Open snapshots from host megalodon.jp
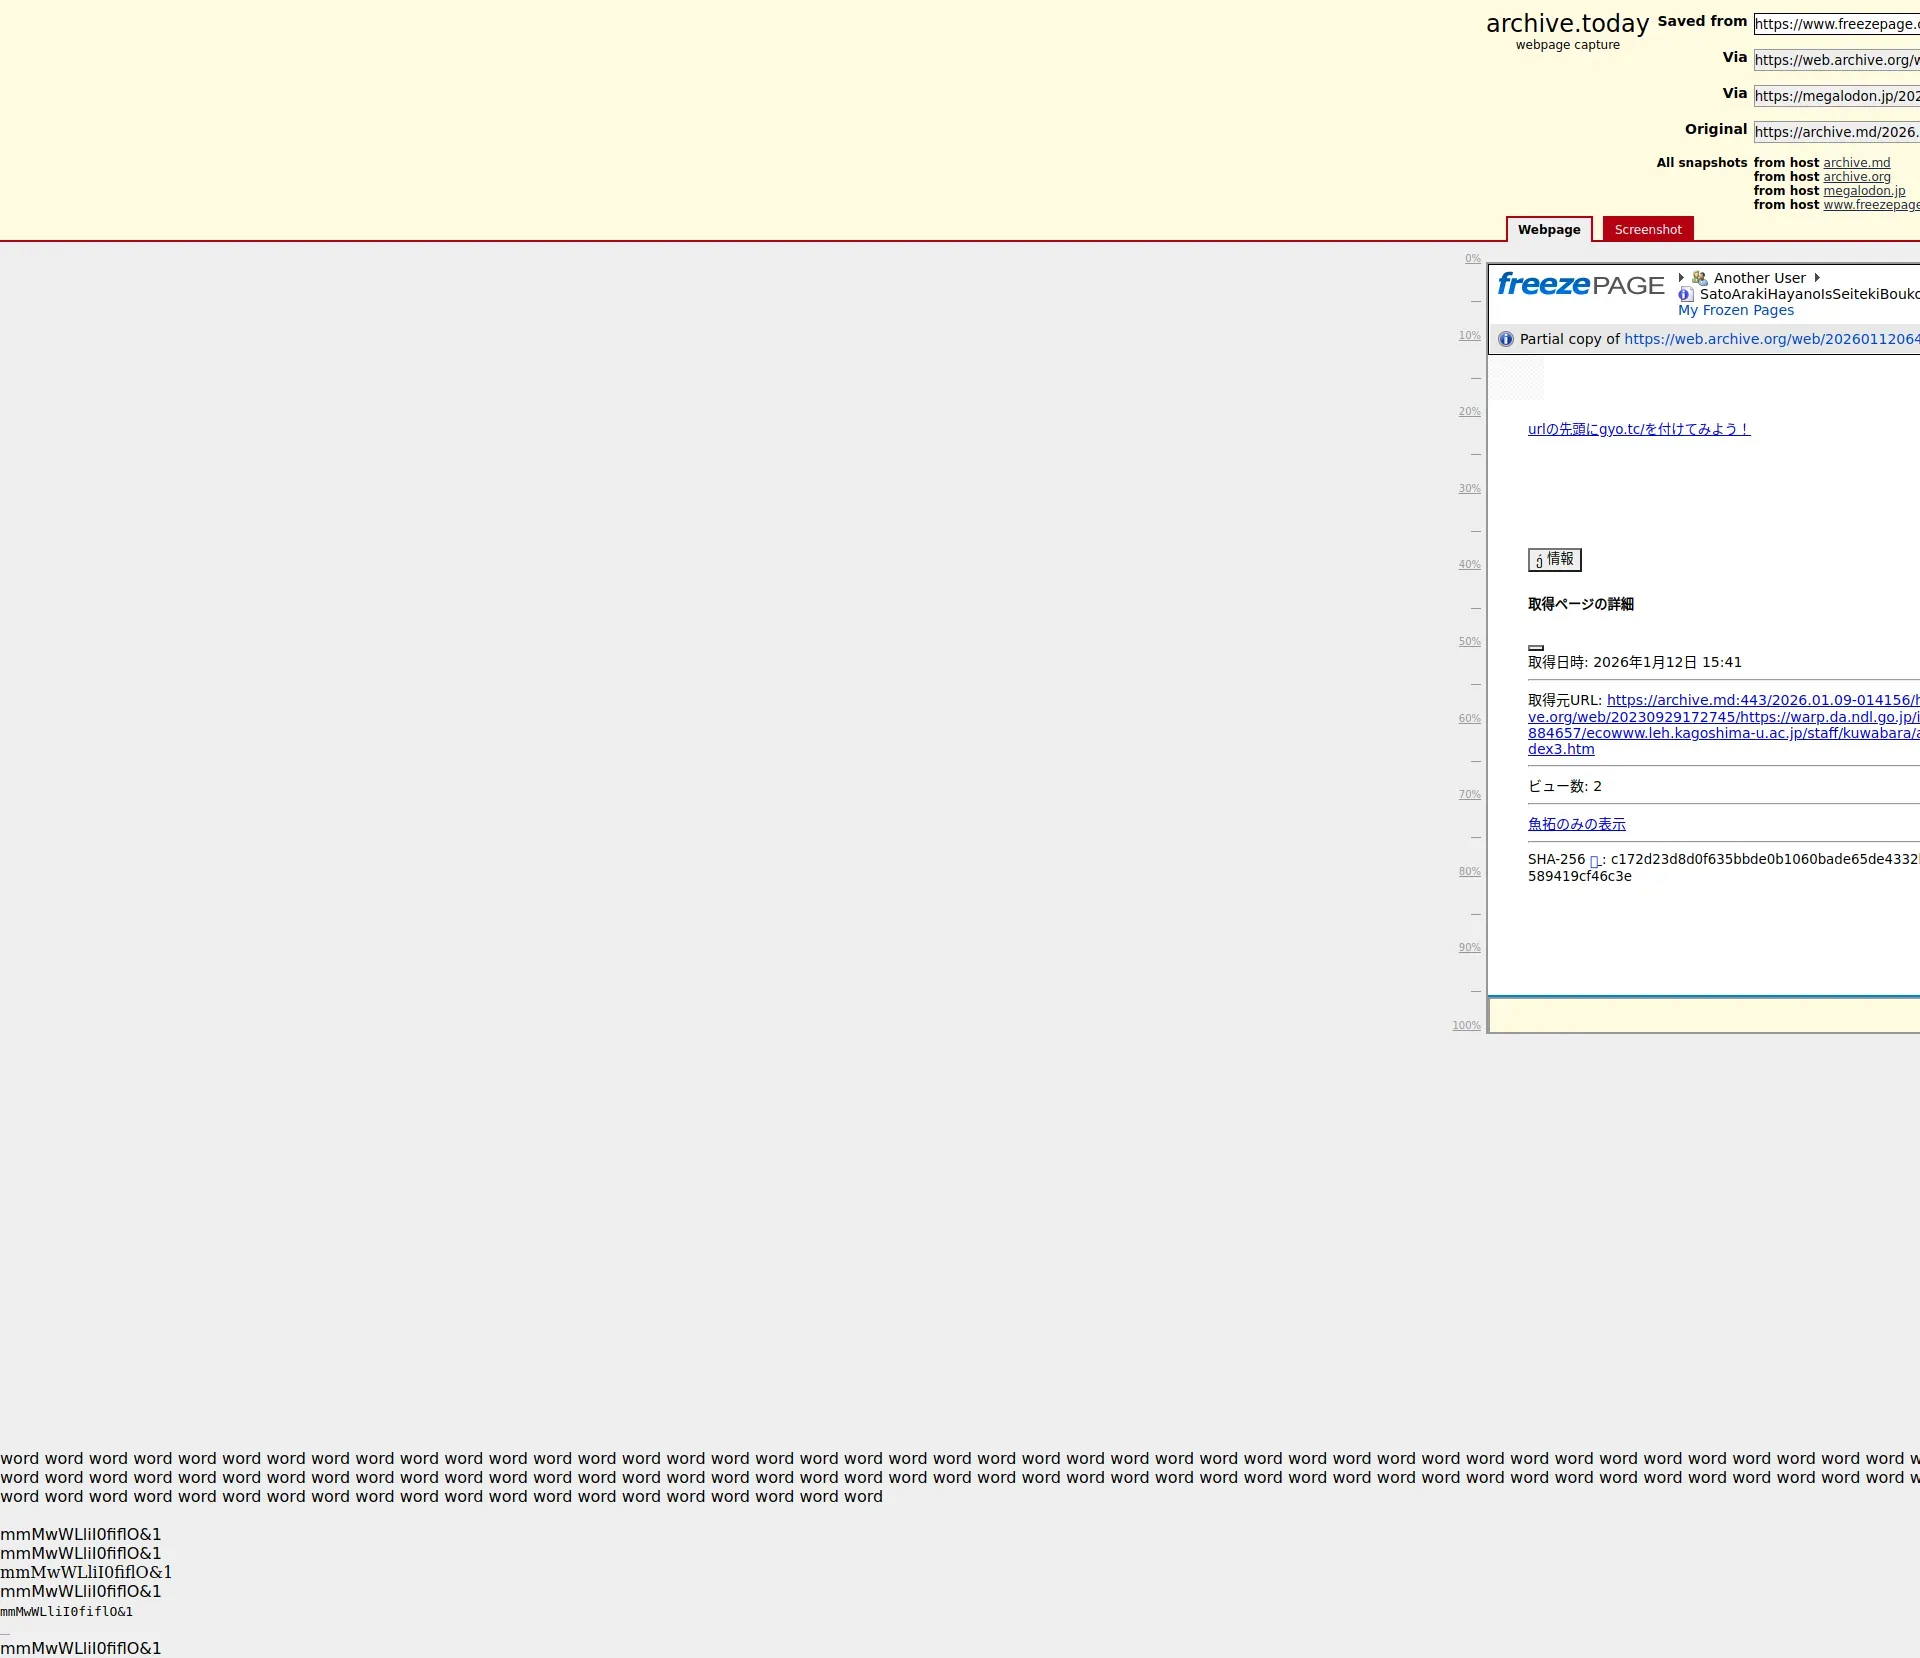This screenshot has height=1658, width=1920. coord(1863,191)
